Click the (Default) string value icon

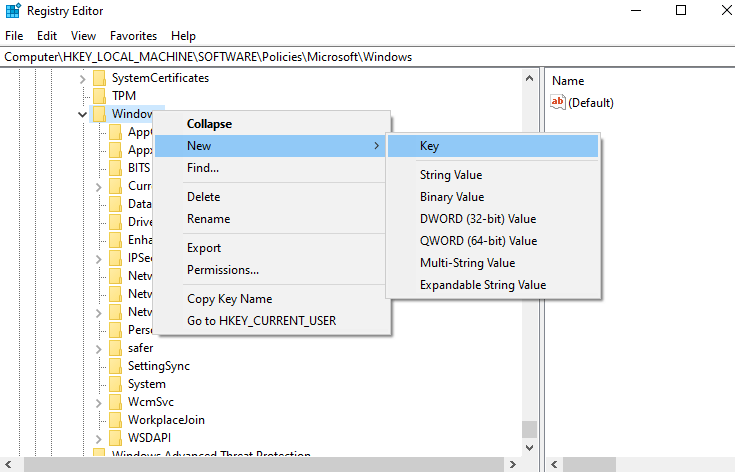[x=558, y=102]
